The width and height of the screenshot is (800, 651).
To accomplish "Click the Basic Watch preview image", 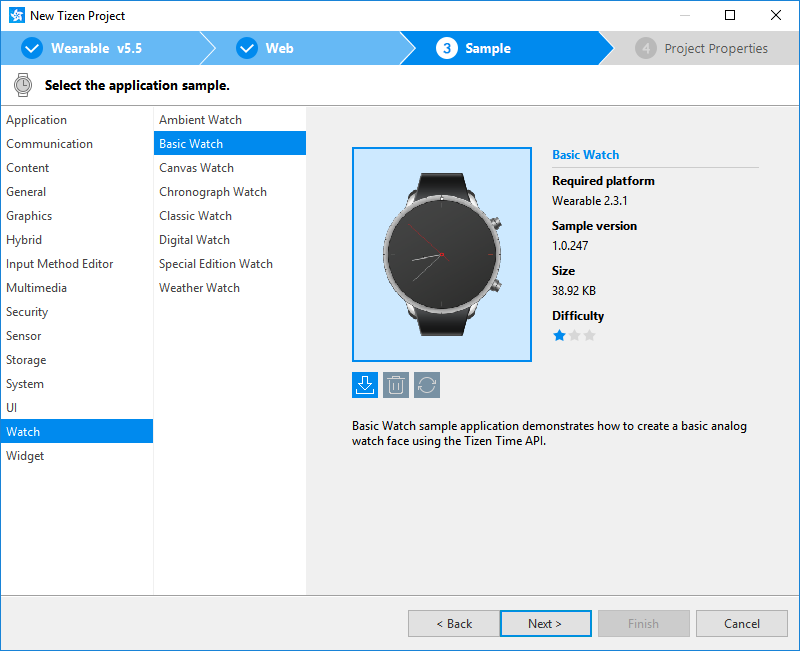I will click(x=441, y=254).
